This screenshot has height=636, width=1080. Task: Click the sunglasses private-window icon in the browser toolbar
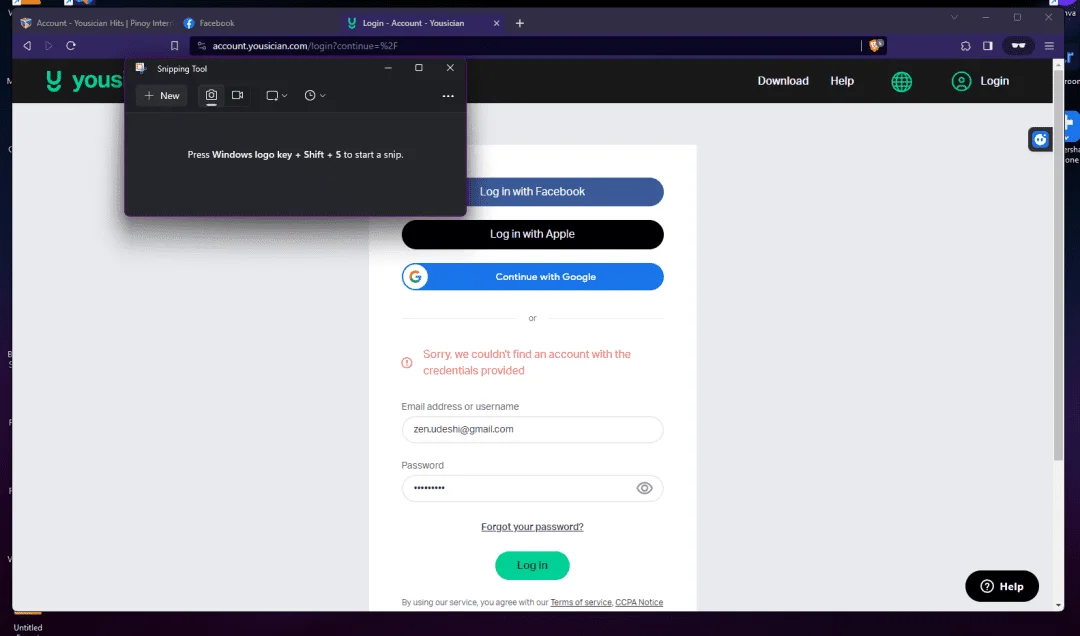(x=1018, y=45)
